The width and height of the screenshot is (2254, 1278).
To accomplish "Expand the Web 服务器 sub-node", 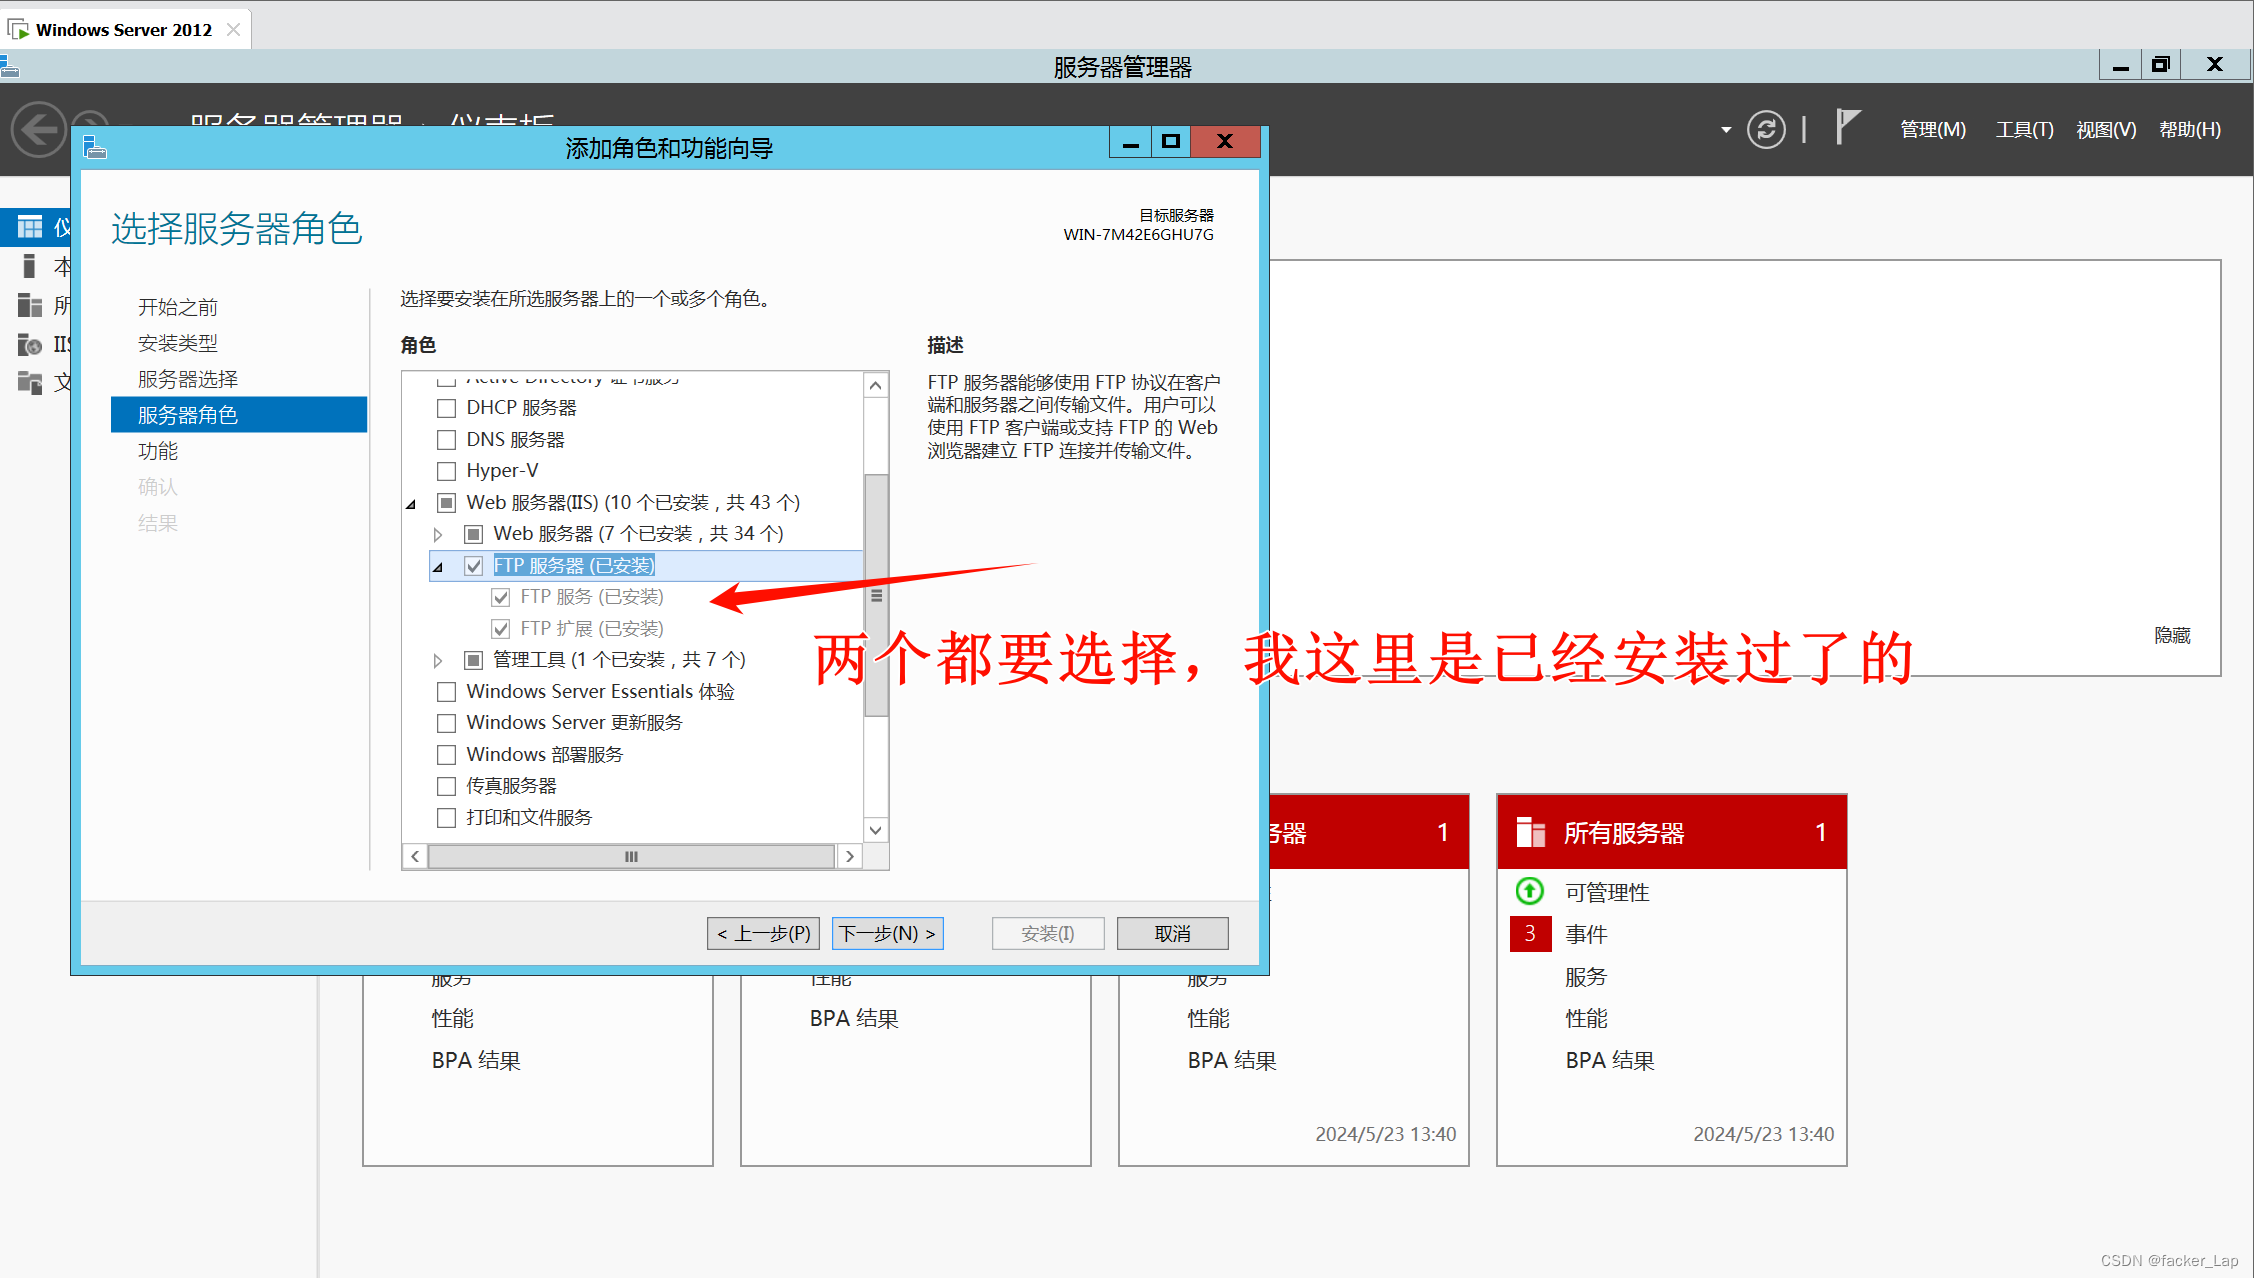I will pos(438,535).
